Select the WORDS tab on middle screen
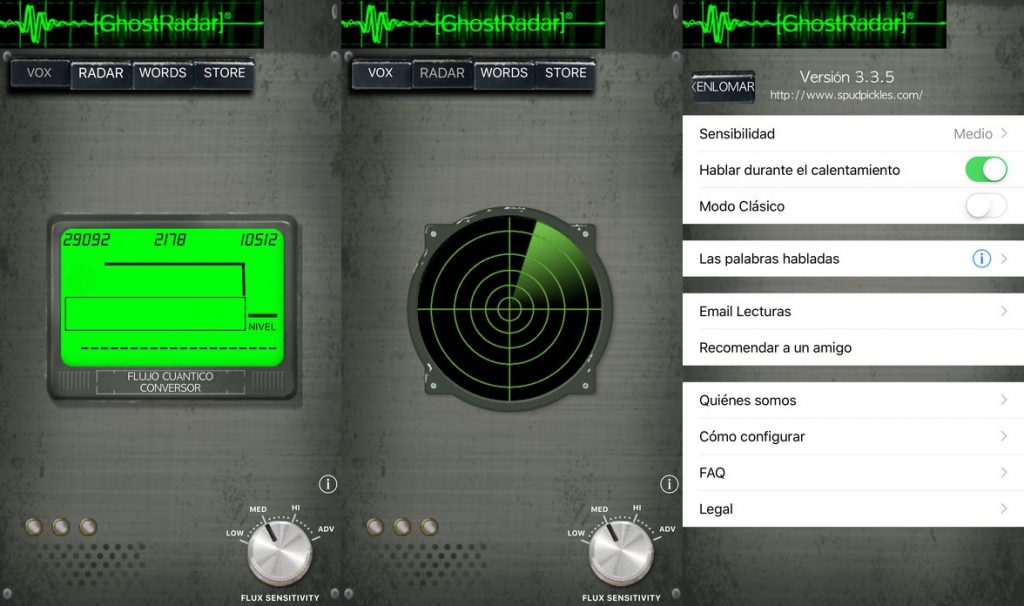This screenshot has width=1024, height=606. pyautogui.click(x=504, y=73)
